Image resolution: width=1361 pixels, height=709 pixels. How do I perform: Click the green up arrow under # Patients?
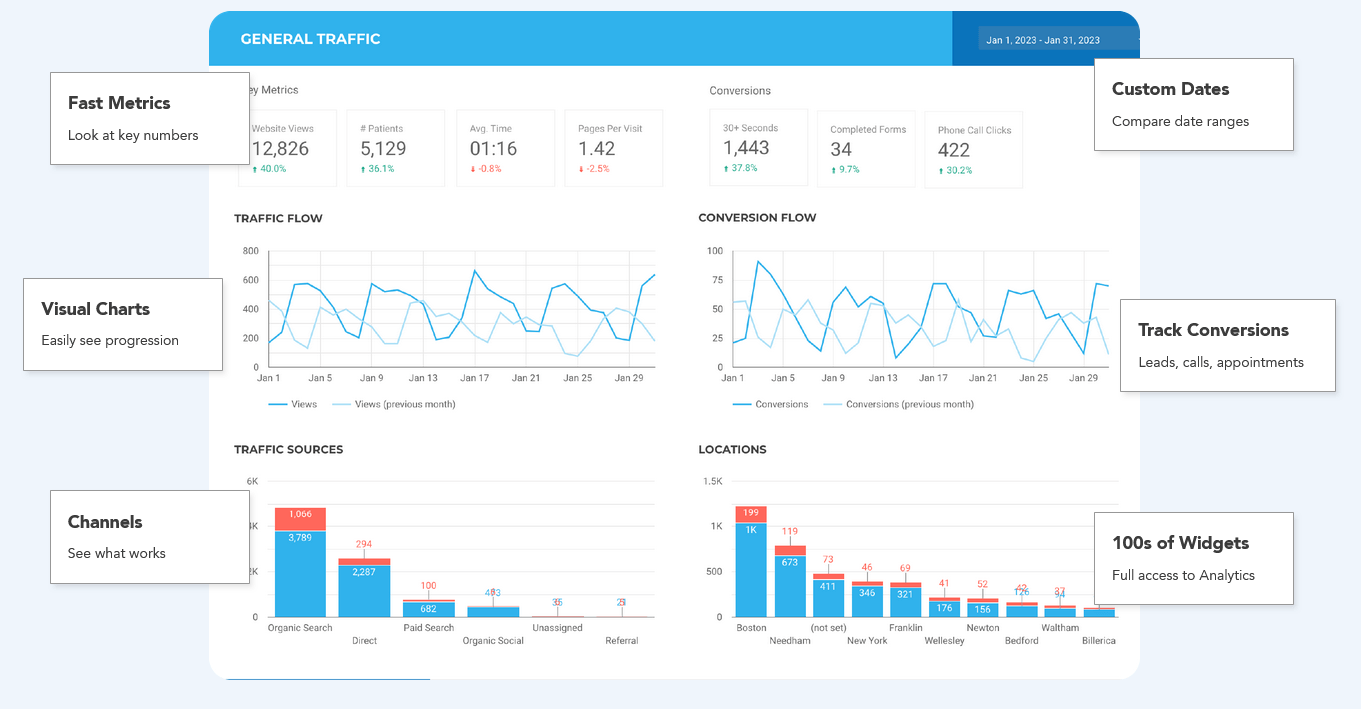tap(364, 169)
